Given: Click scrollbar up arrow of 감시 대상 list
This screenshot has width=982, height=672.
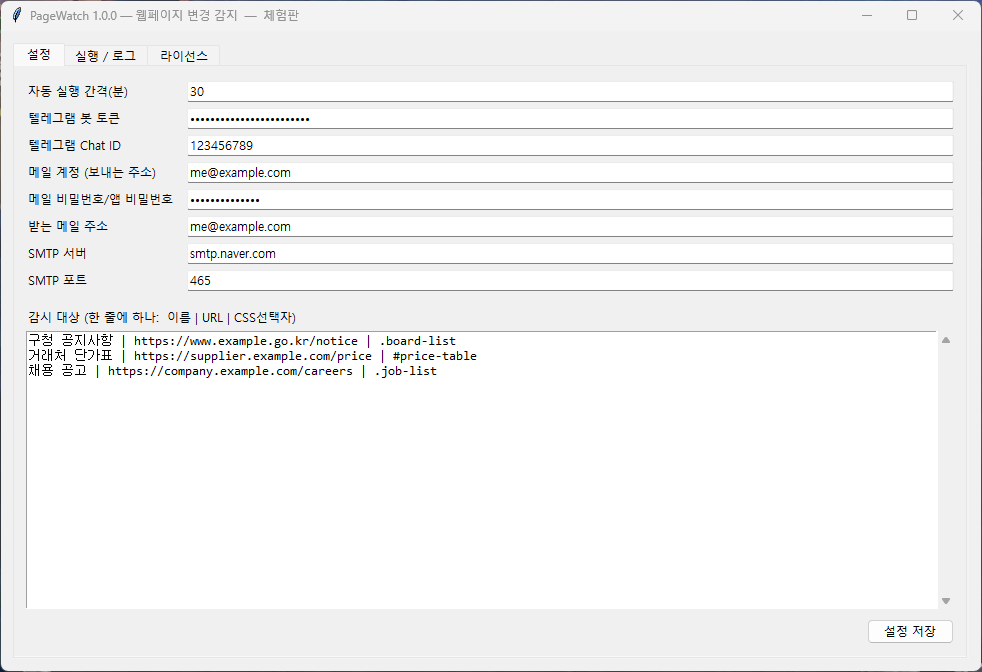Looking at the screenshot, I should click(x=946, y=340).
